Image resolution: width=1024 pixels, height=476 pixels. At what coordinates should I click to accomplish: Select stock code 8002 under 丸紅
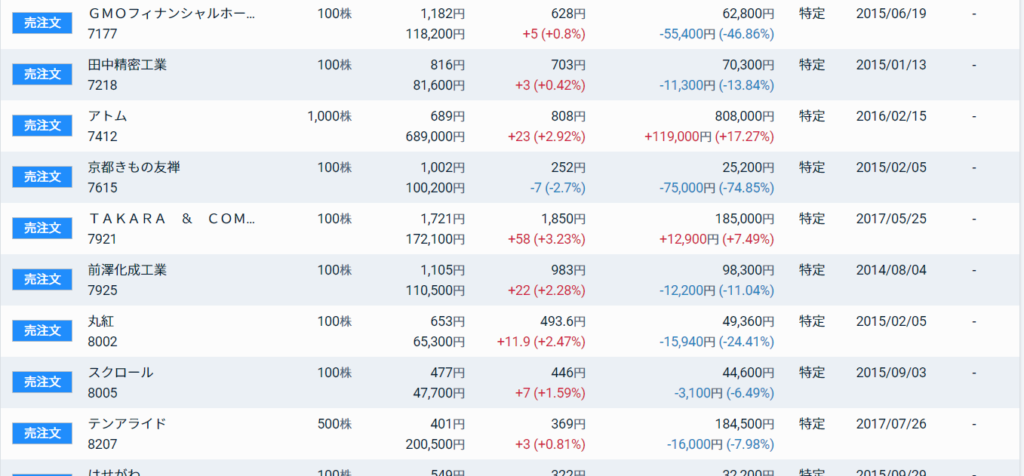pyautogui.click(x=103, y=341)
